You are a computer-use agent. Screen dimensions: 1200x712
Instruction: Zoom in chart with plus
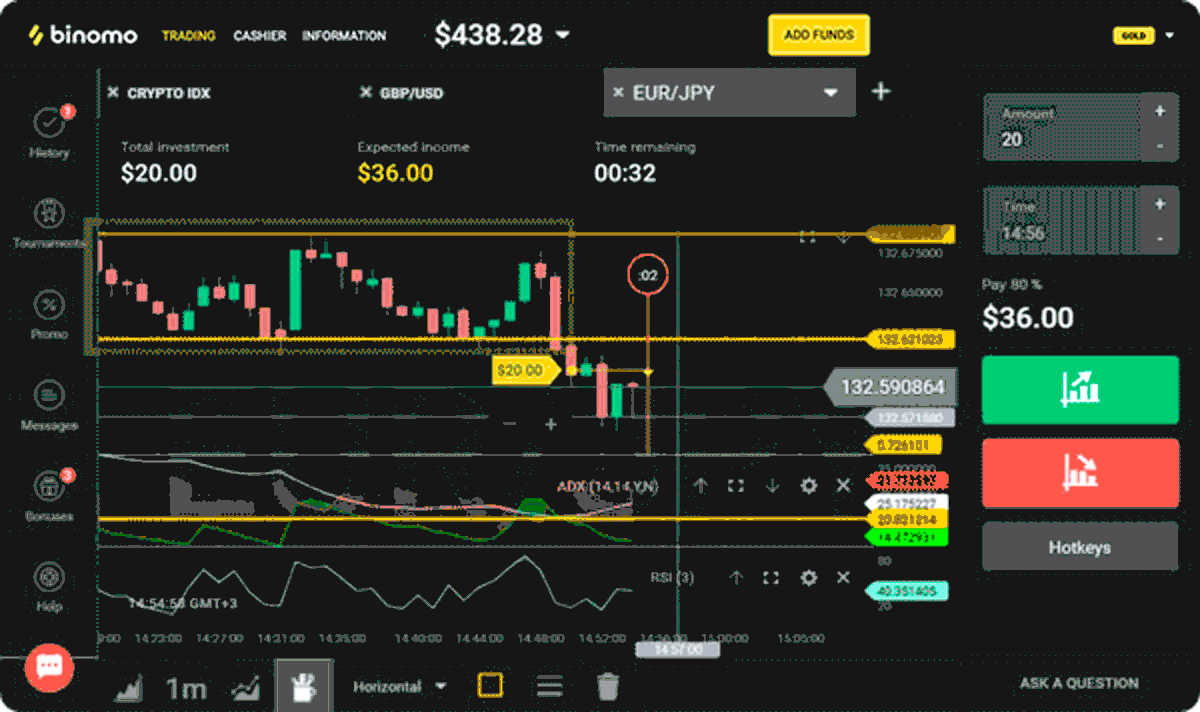tap(550, 424)
